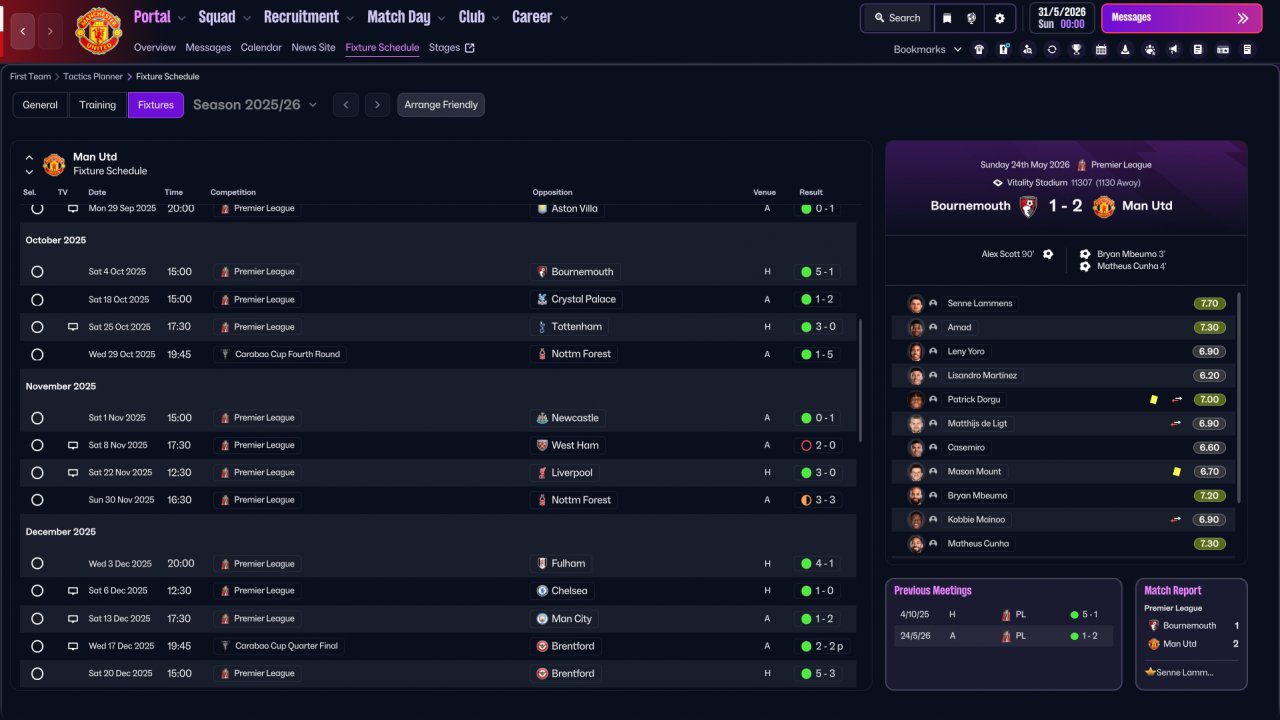Open the Messages sub-tab under Portal
Screen dimensions: 1280x720
point(208,48)
